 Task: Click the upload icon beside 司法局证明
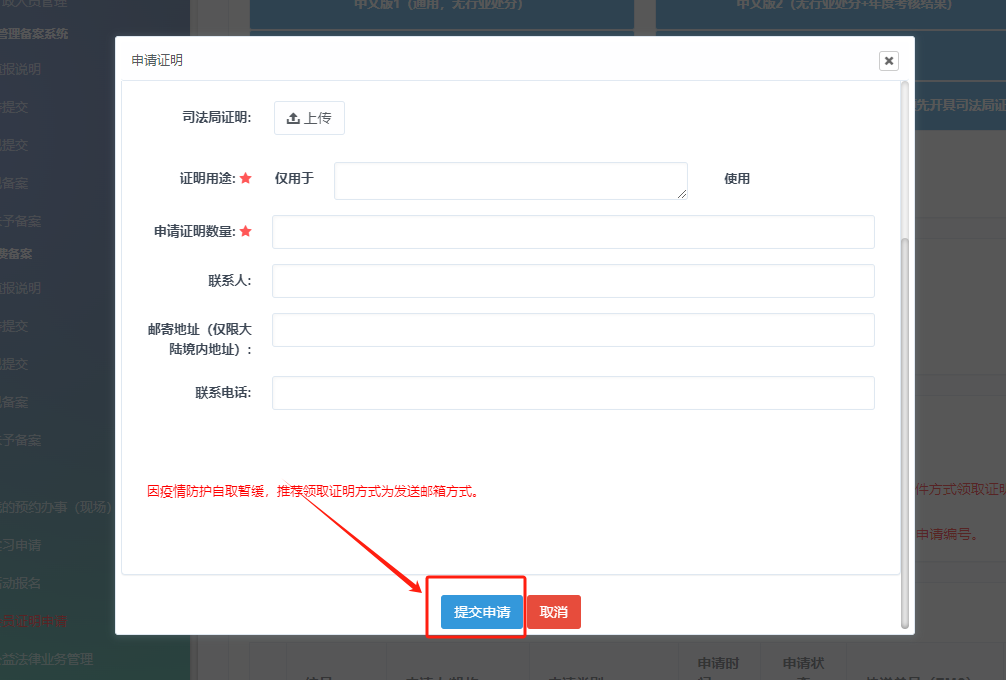click(293, 118)
